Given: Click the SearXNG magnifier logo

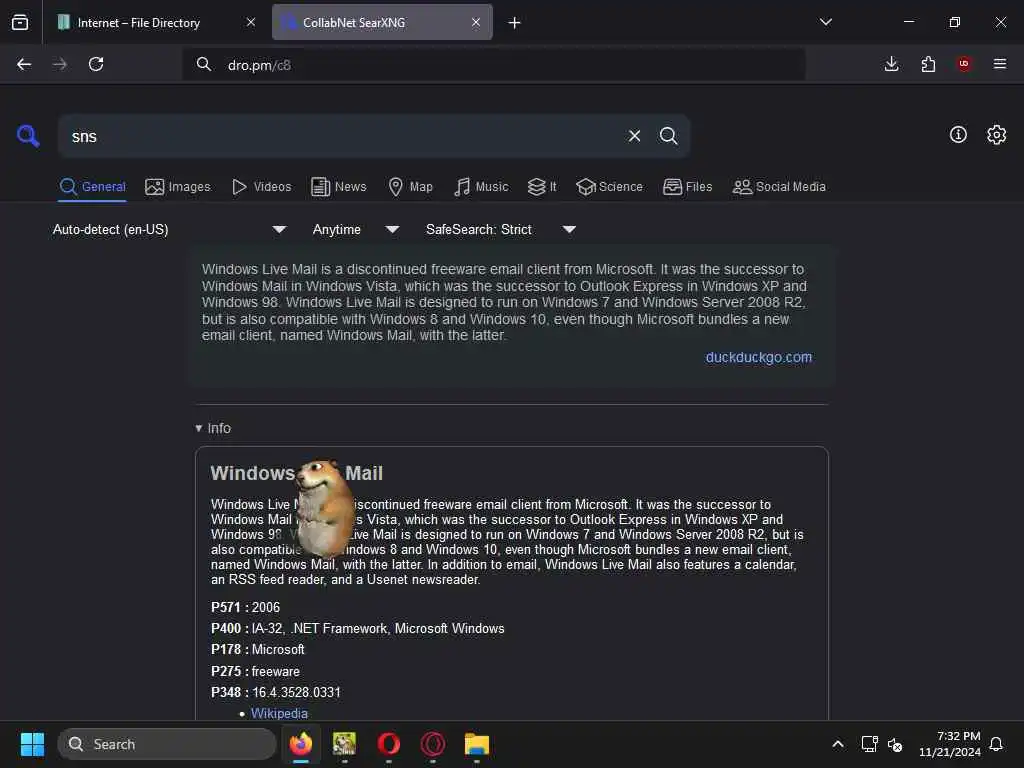Looking at the screenshot, I should tap(28, 136).
